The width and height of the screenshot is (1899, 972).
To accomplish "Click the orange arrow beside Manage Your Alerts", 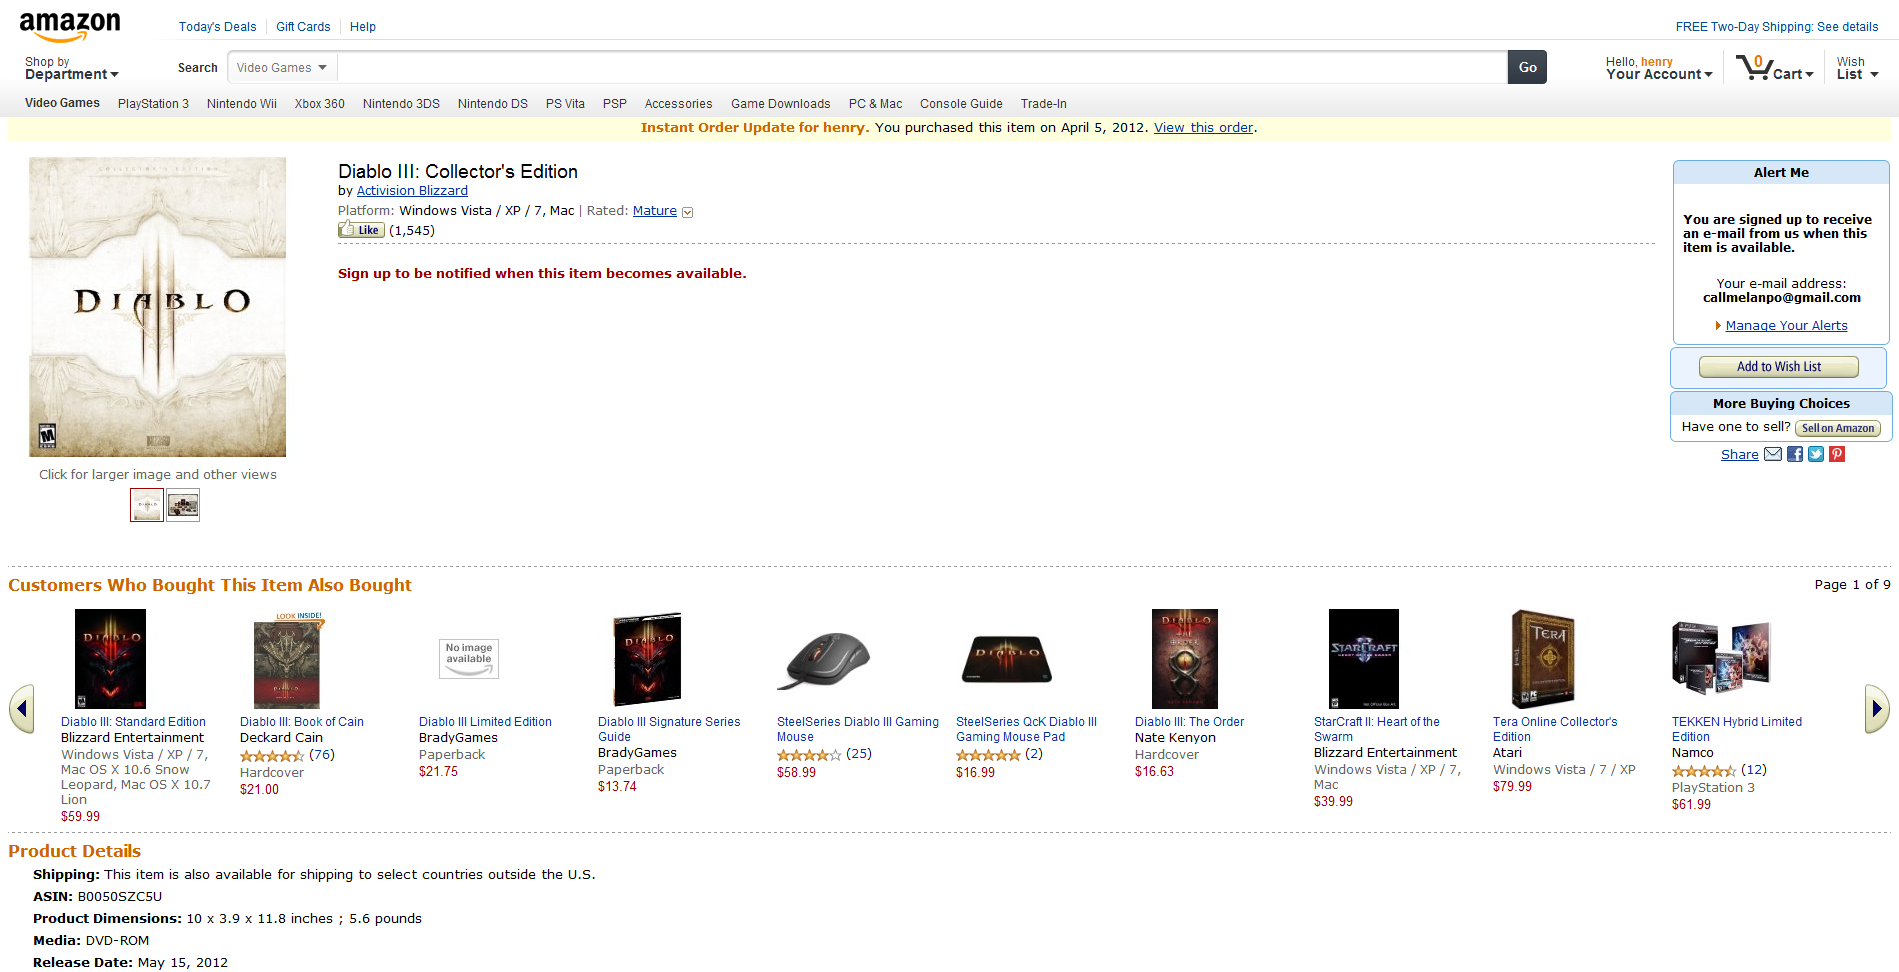I will 1718,326.
